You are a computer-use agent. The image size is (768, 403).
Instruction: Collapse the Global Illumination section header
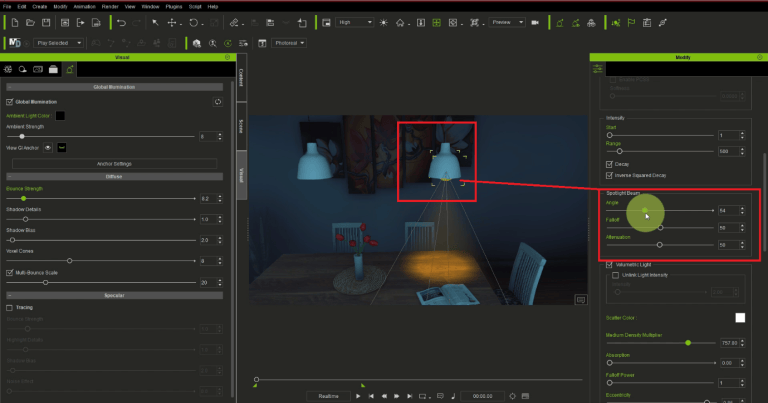[x=114, y=87]
